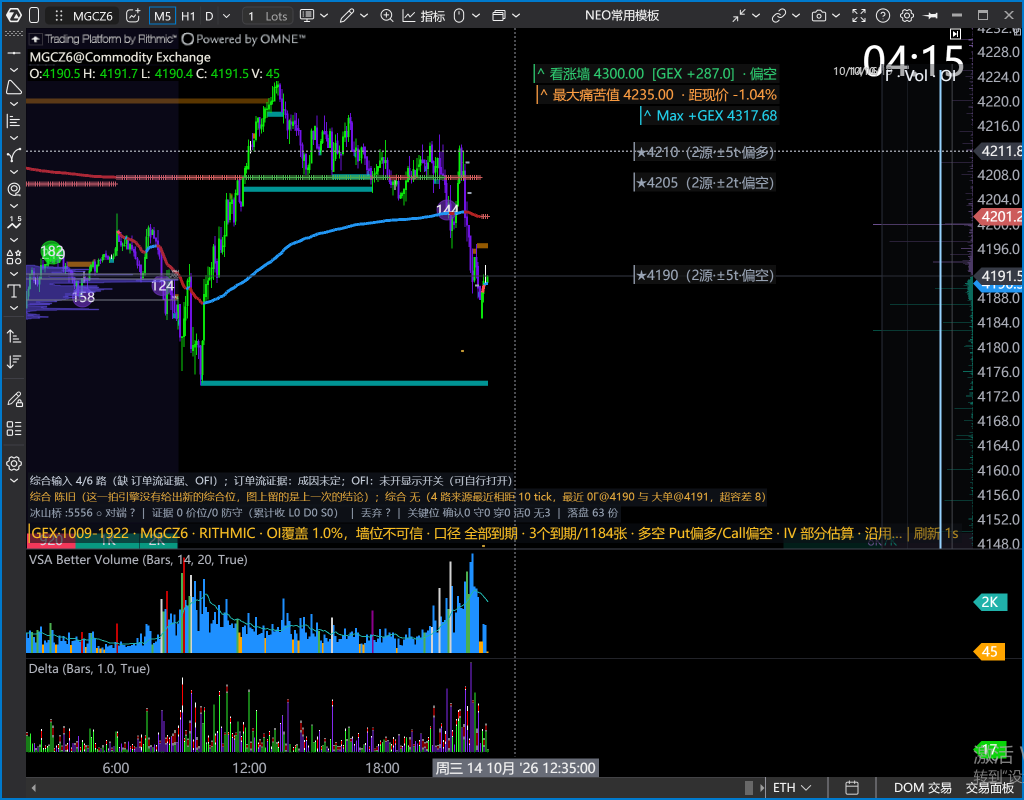
Task: Select the curve path drawing tool
Action: click(x=14, y=155)
